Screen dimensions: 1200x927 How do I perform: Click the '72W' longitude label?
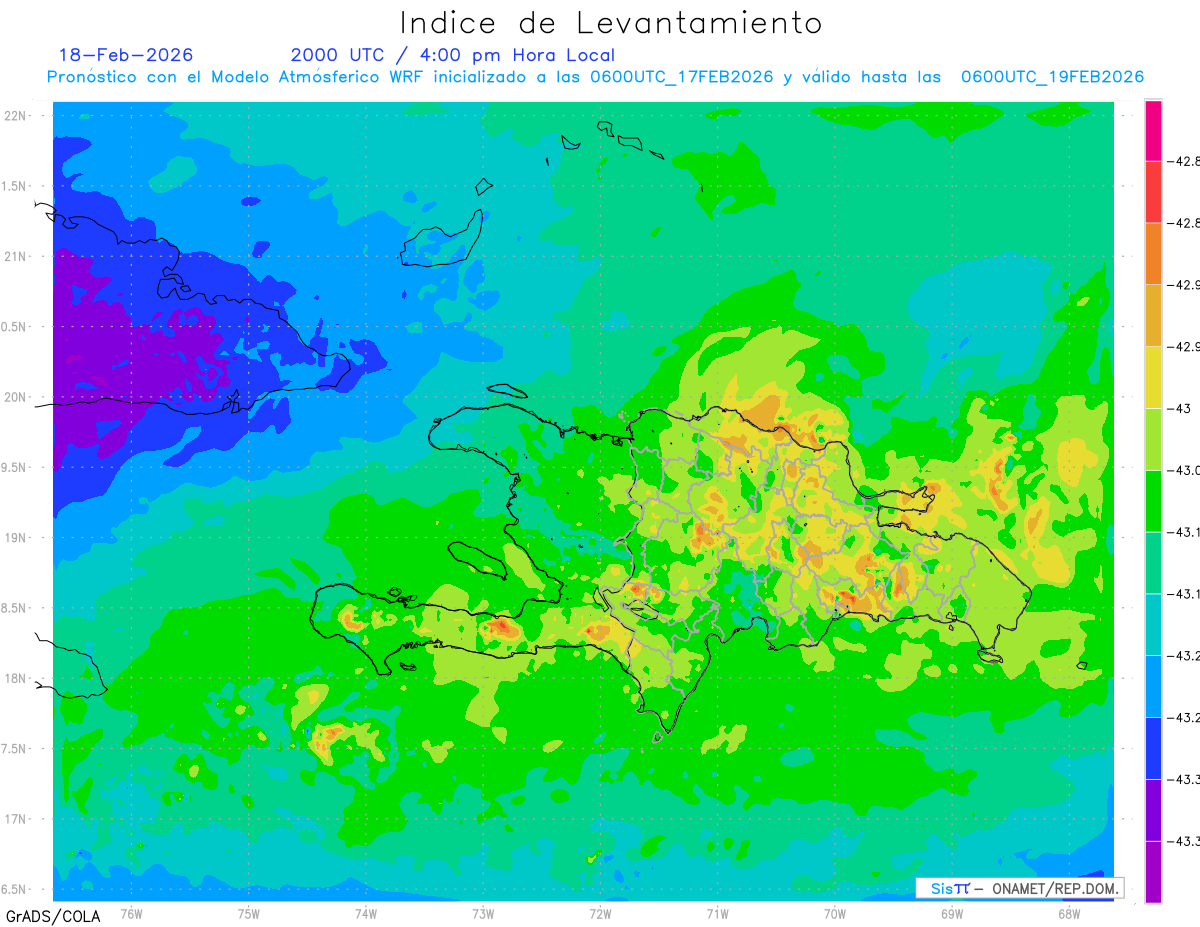600,913
